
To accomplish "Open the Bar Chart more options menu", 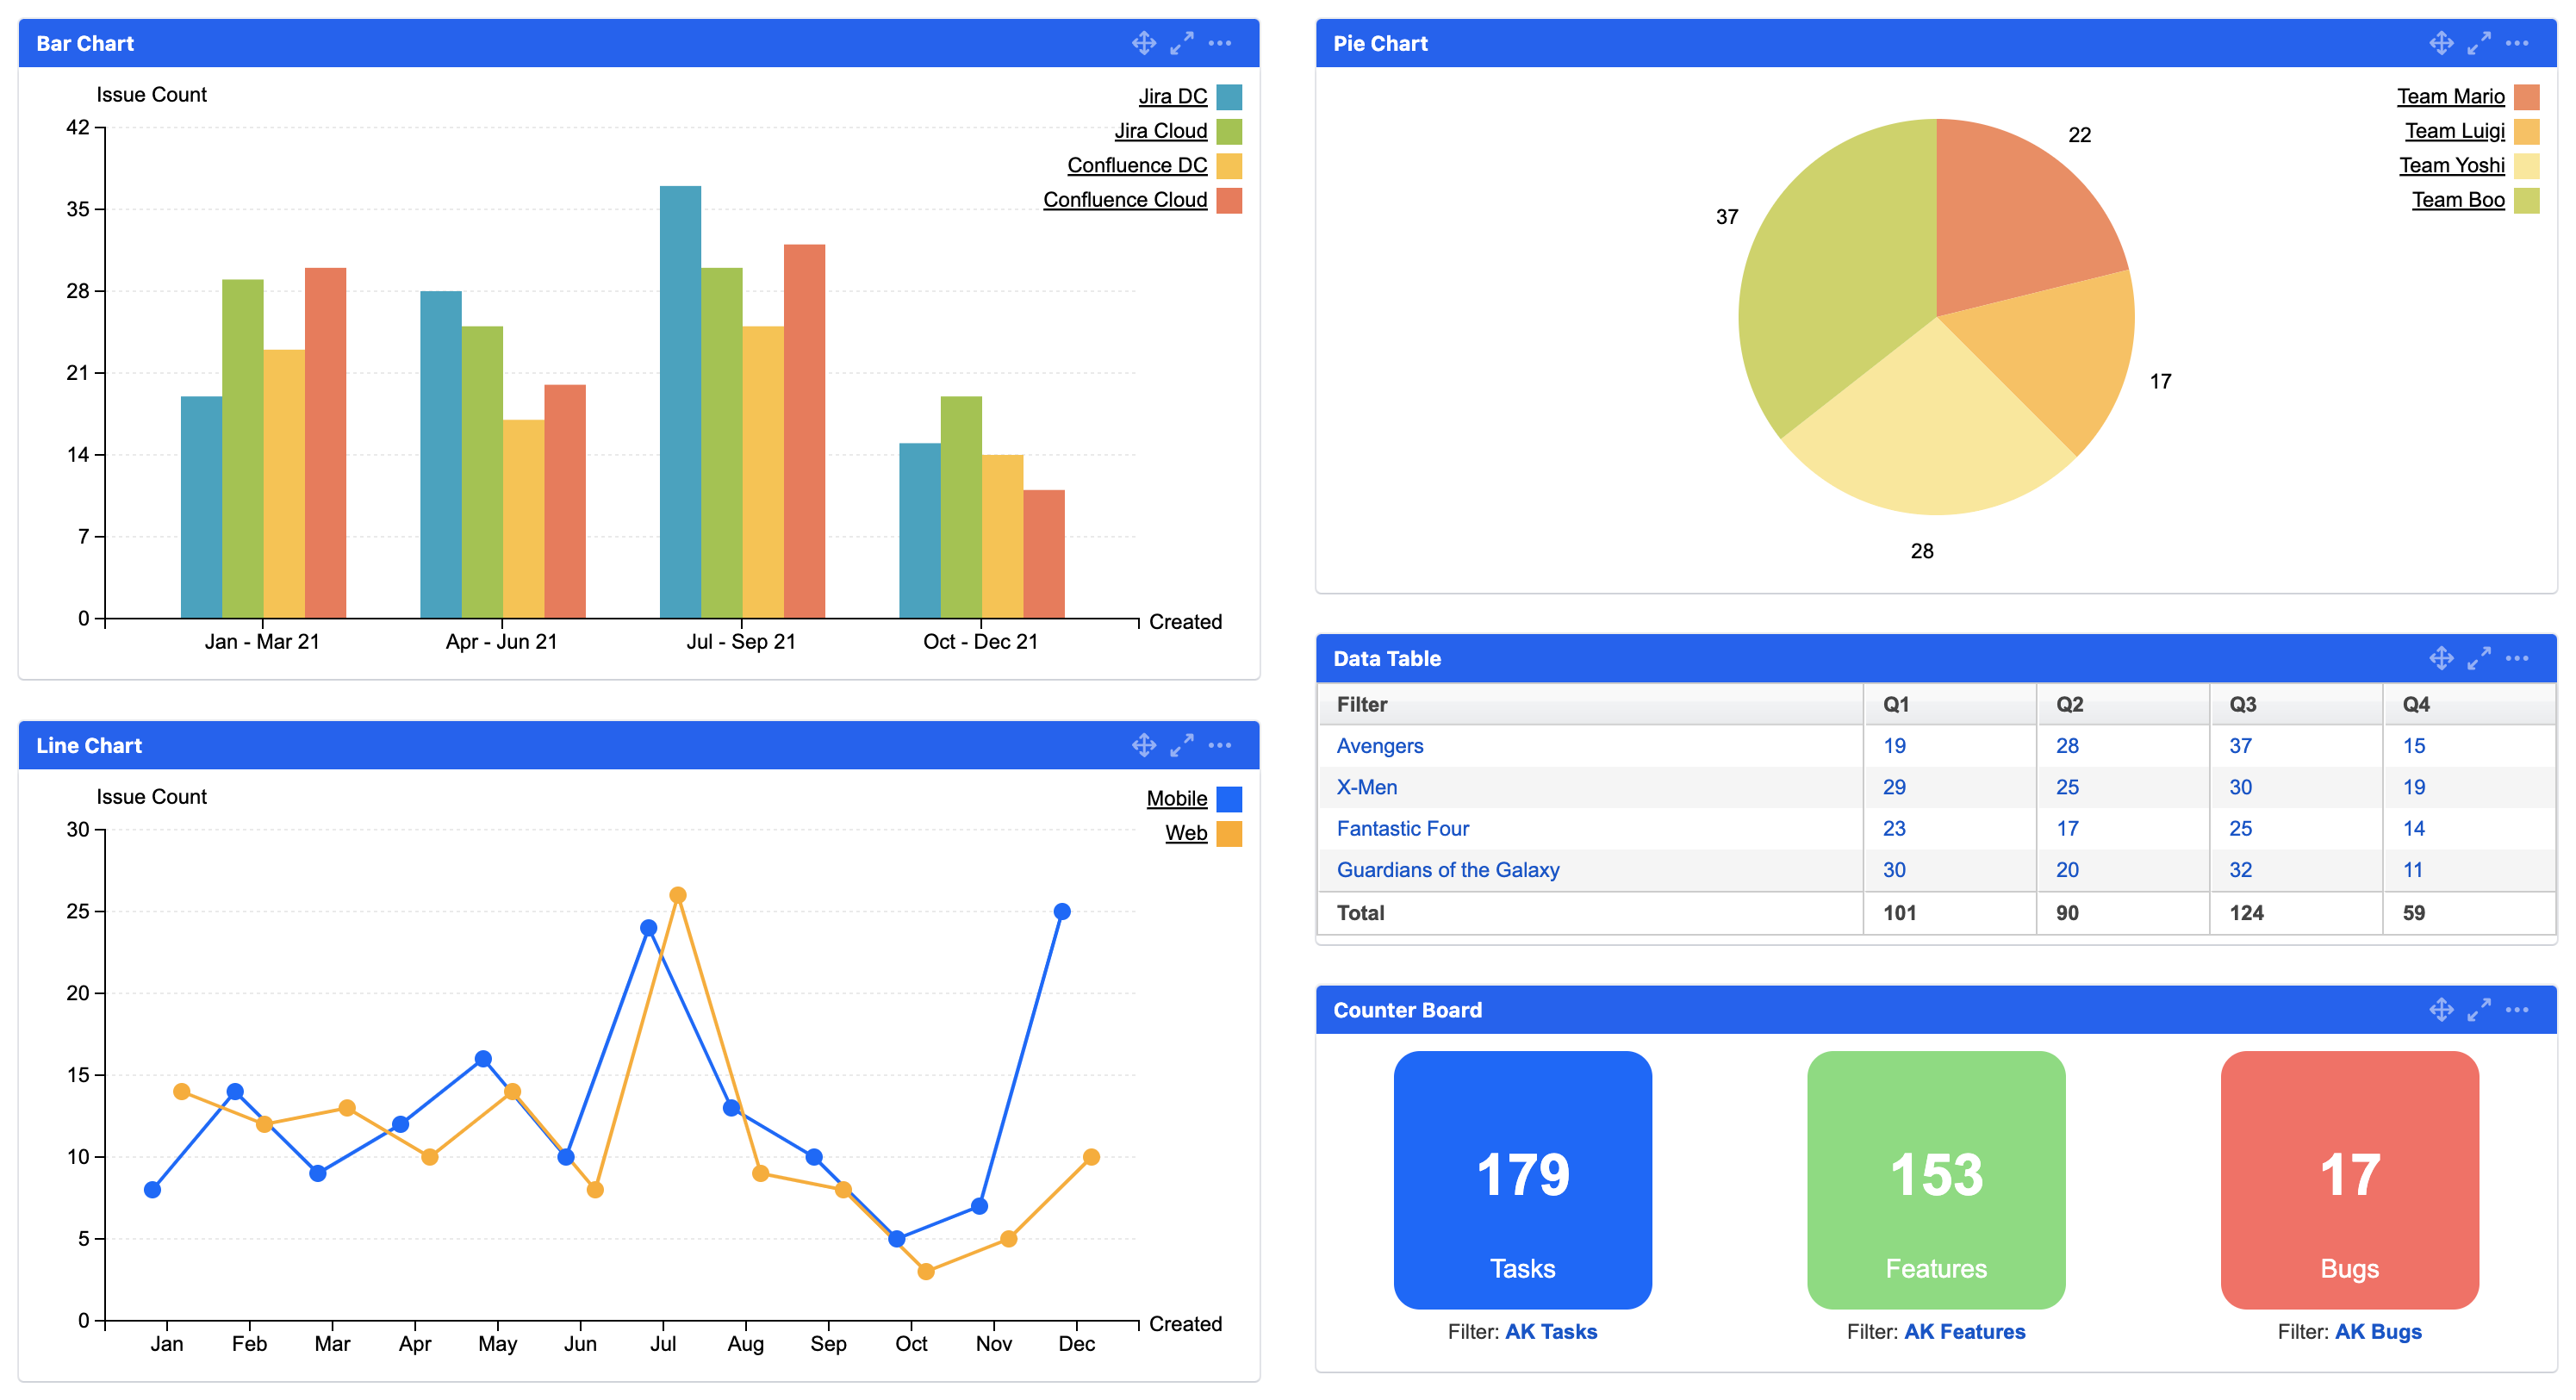I will coord(1221,43).
